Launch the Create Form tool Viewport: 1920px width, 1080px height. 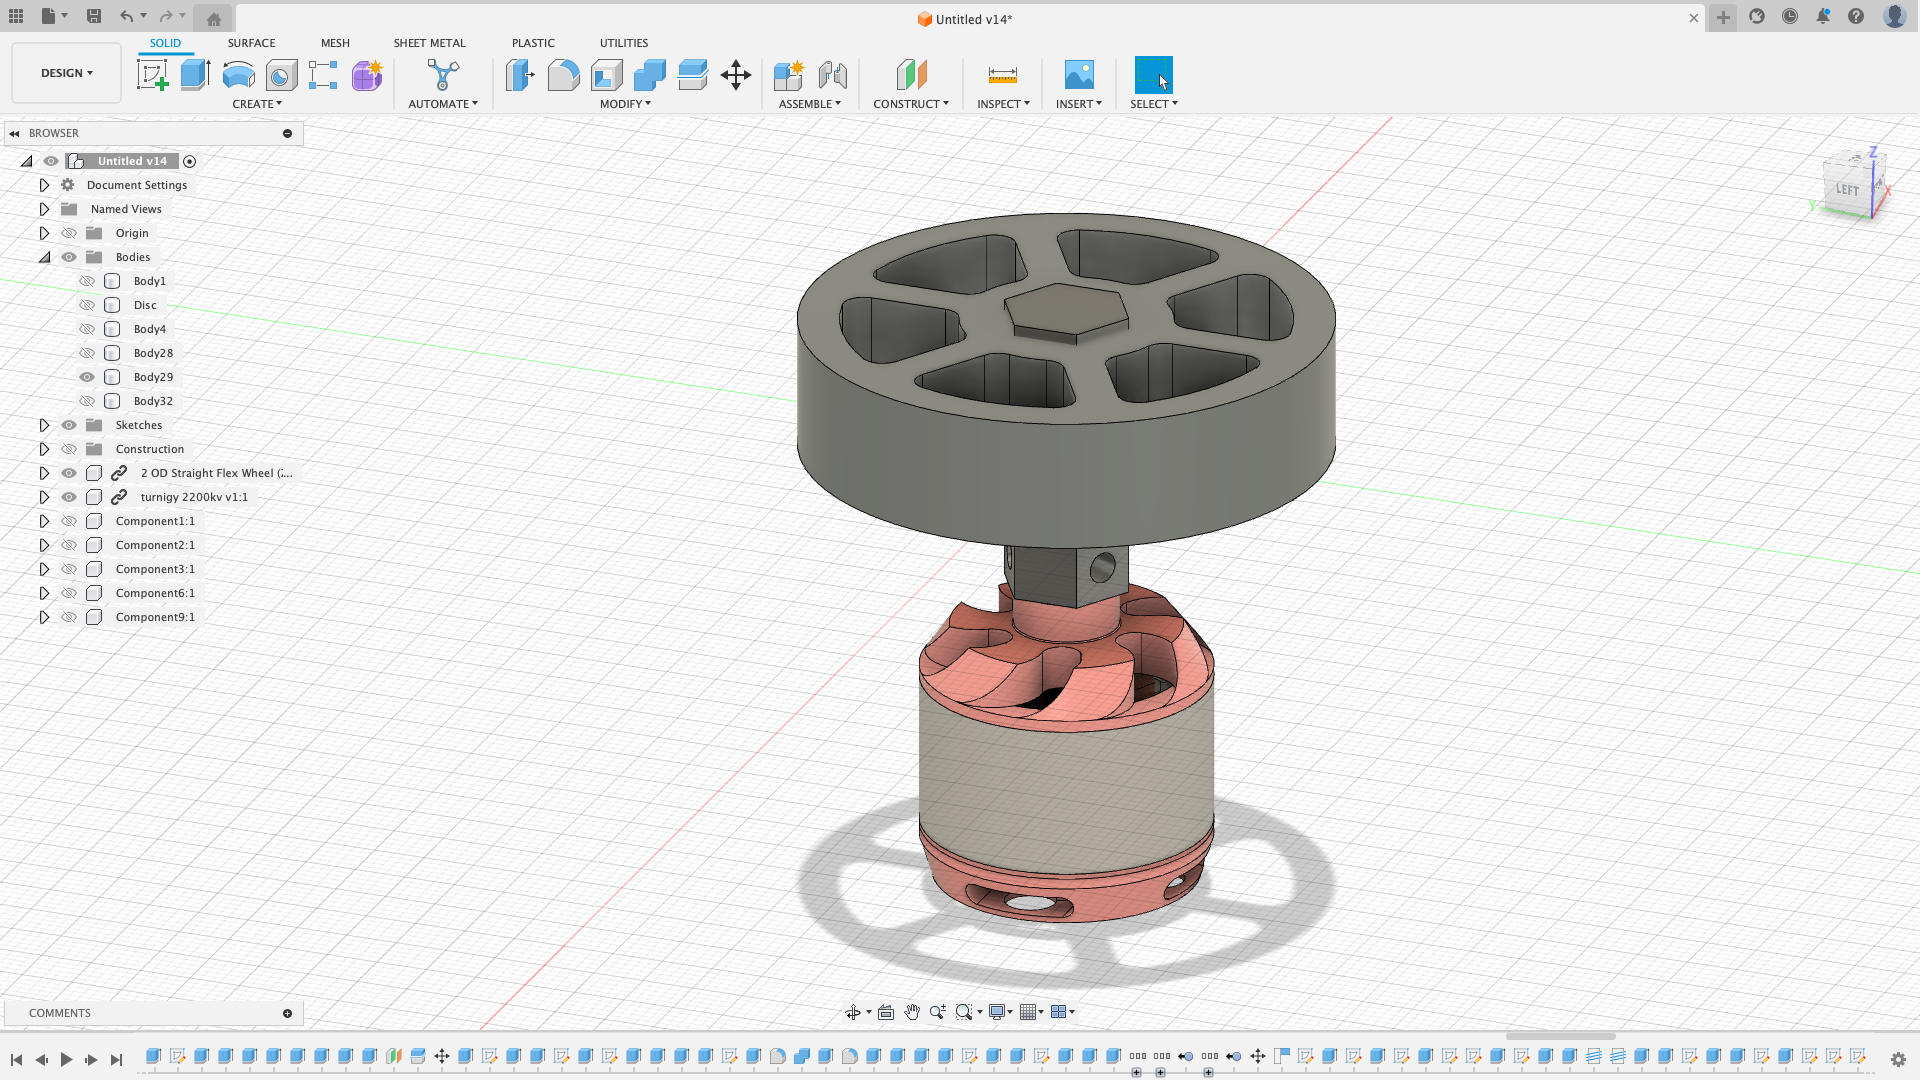coord(367,75)
